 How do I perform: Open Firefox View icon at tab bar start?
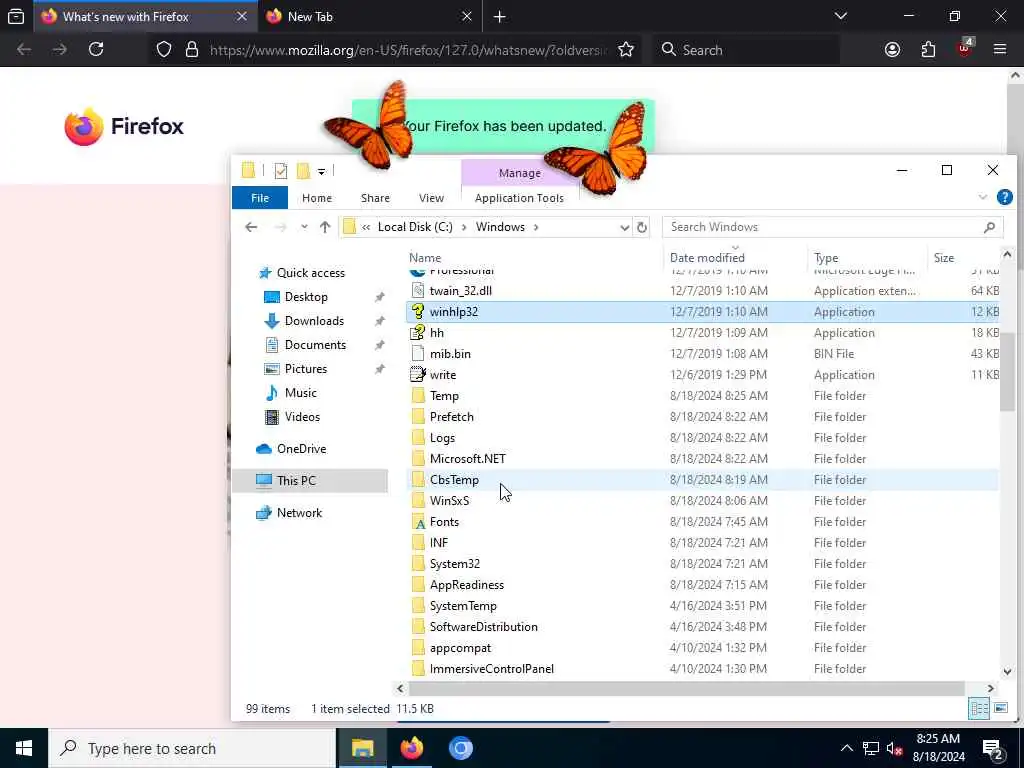16,17
